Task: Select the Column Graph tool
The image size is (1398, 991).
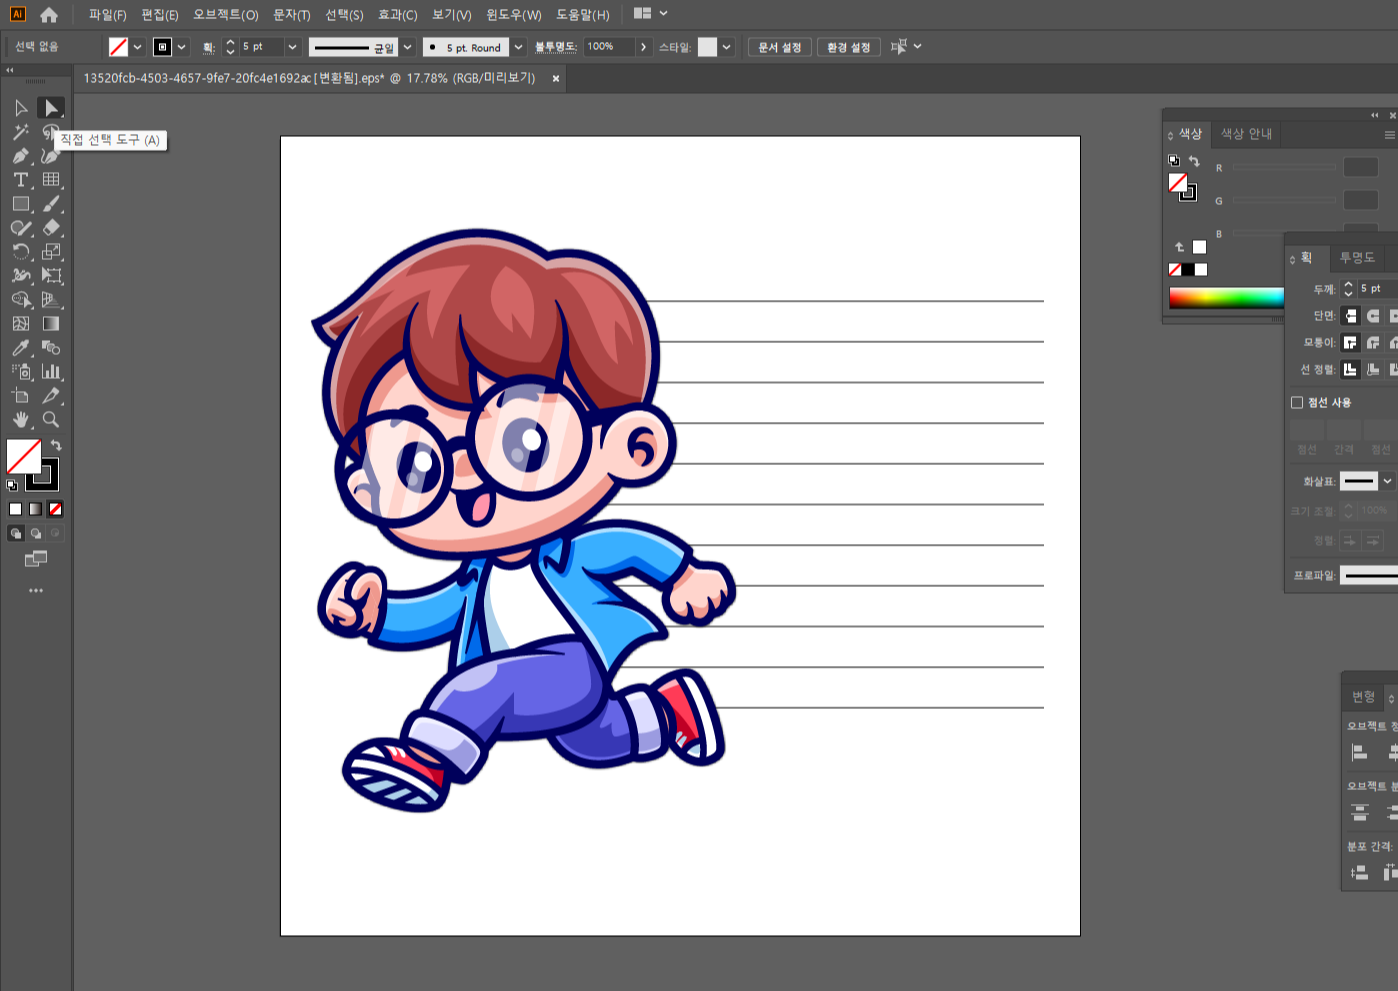Action: (x=51, y=372)
